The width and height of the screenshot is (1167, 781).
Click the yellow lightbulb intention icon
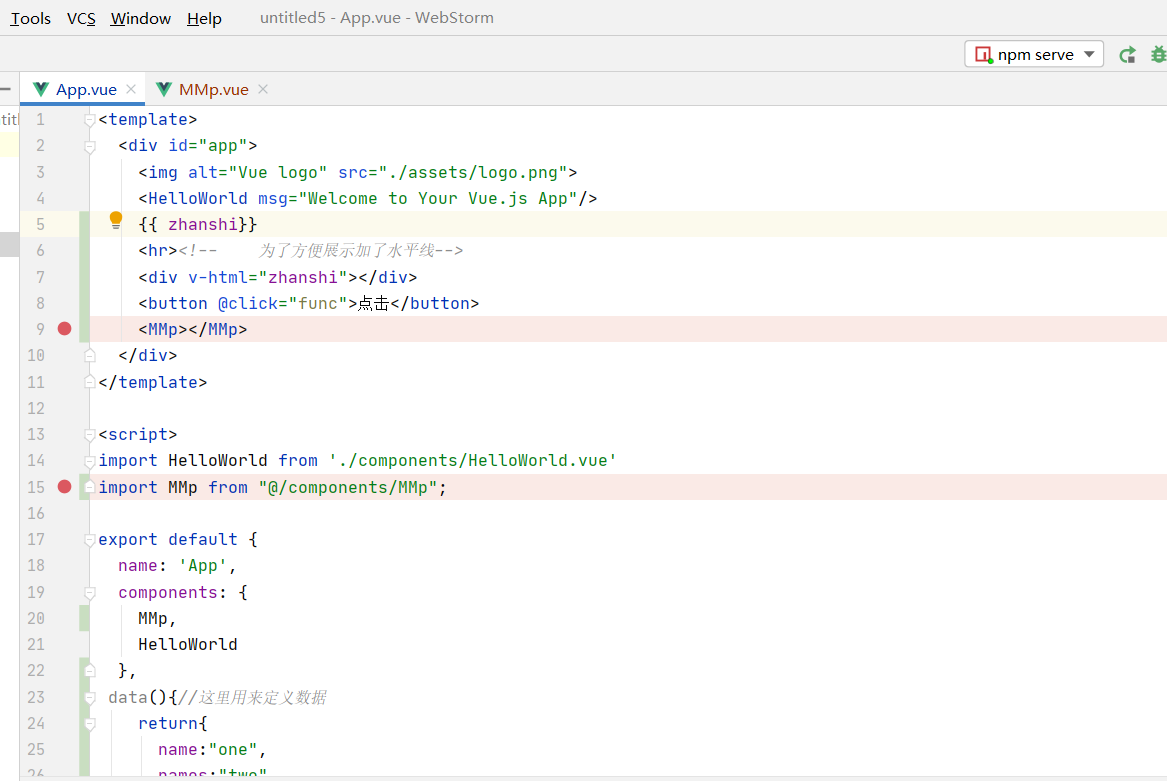click(x=116, y=219)
